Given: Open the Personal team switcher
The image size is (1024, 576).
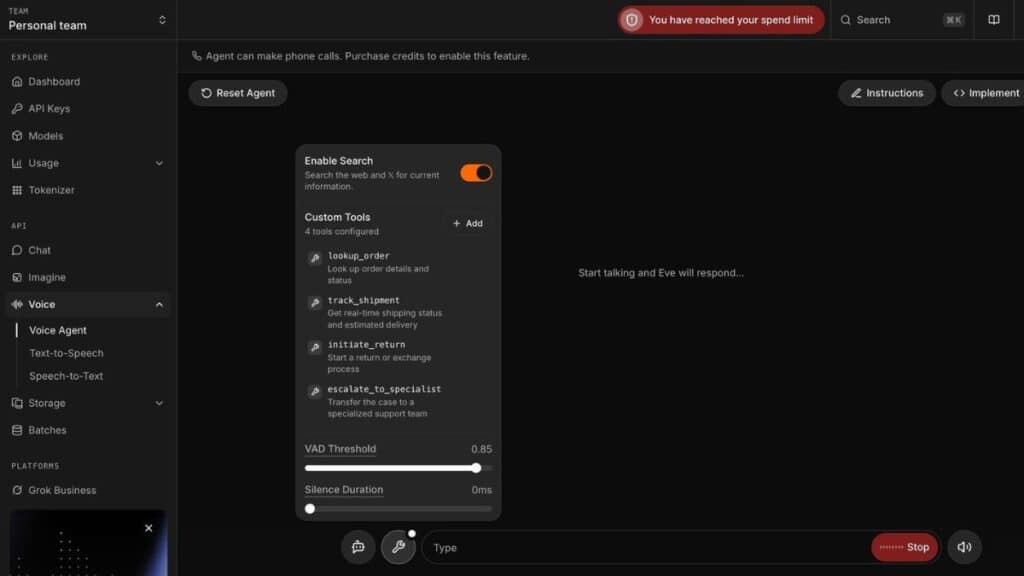Looking at the screenshot, I should click(88, 19).
